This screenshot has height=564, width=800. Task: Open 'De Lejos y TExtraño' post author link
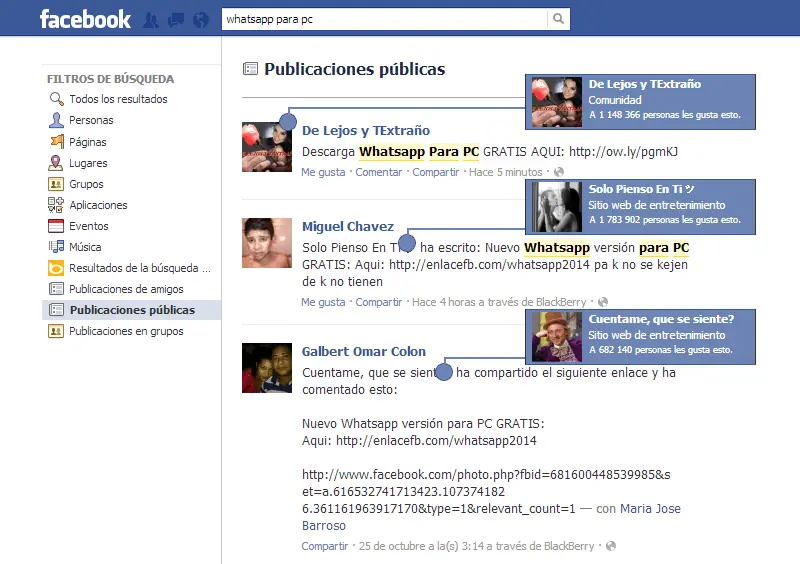tap(366, 131)
